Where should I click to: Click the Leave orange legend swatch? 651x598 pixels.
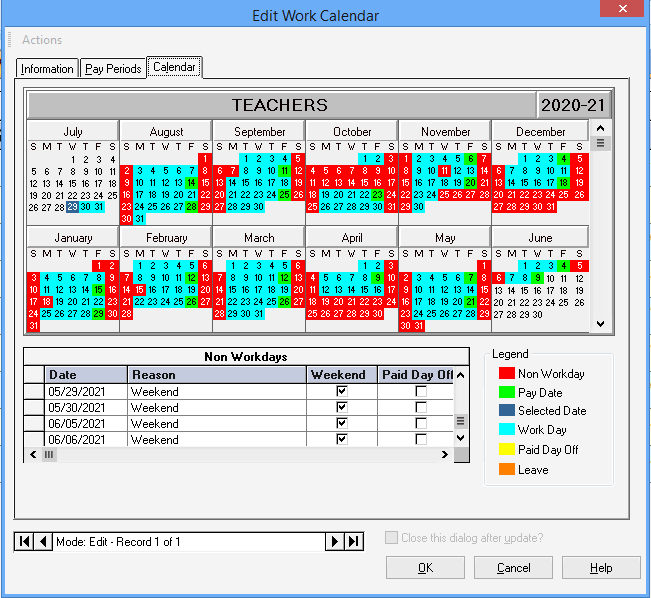(x=507, y=469)
